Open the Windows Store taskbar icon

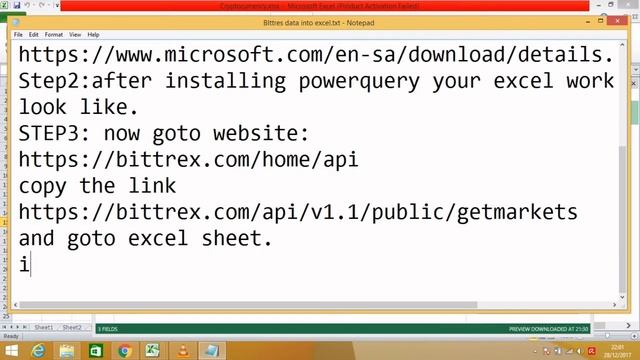coord(96,351)
